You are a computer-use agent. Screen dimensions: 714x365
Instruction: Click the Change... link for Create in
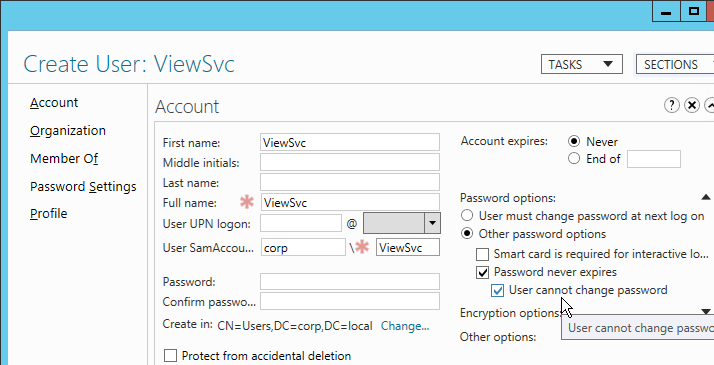[405, 326]
